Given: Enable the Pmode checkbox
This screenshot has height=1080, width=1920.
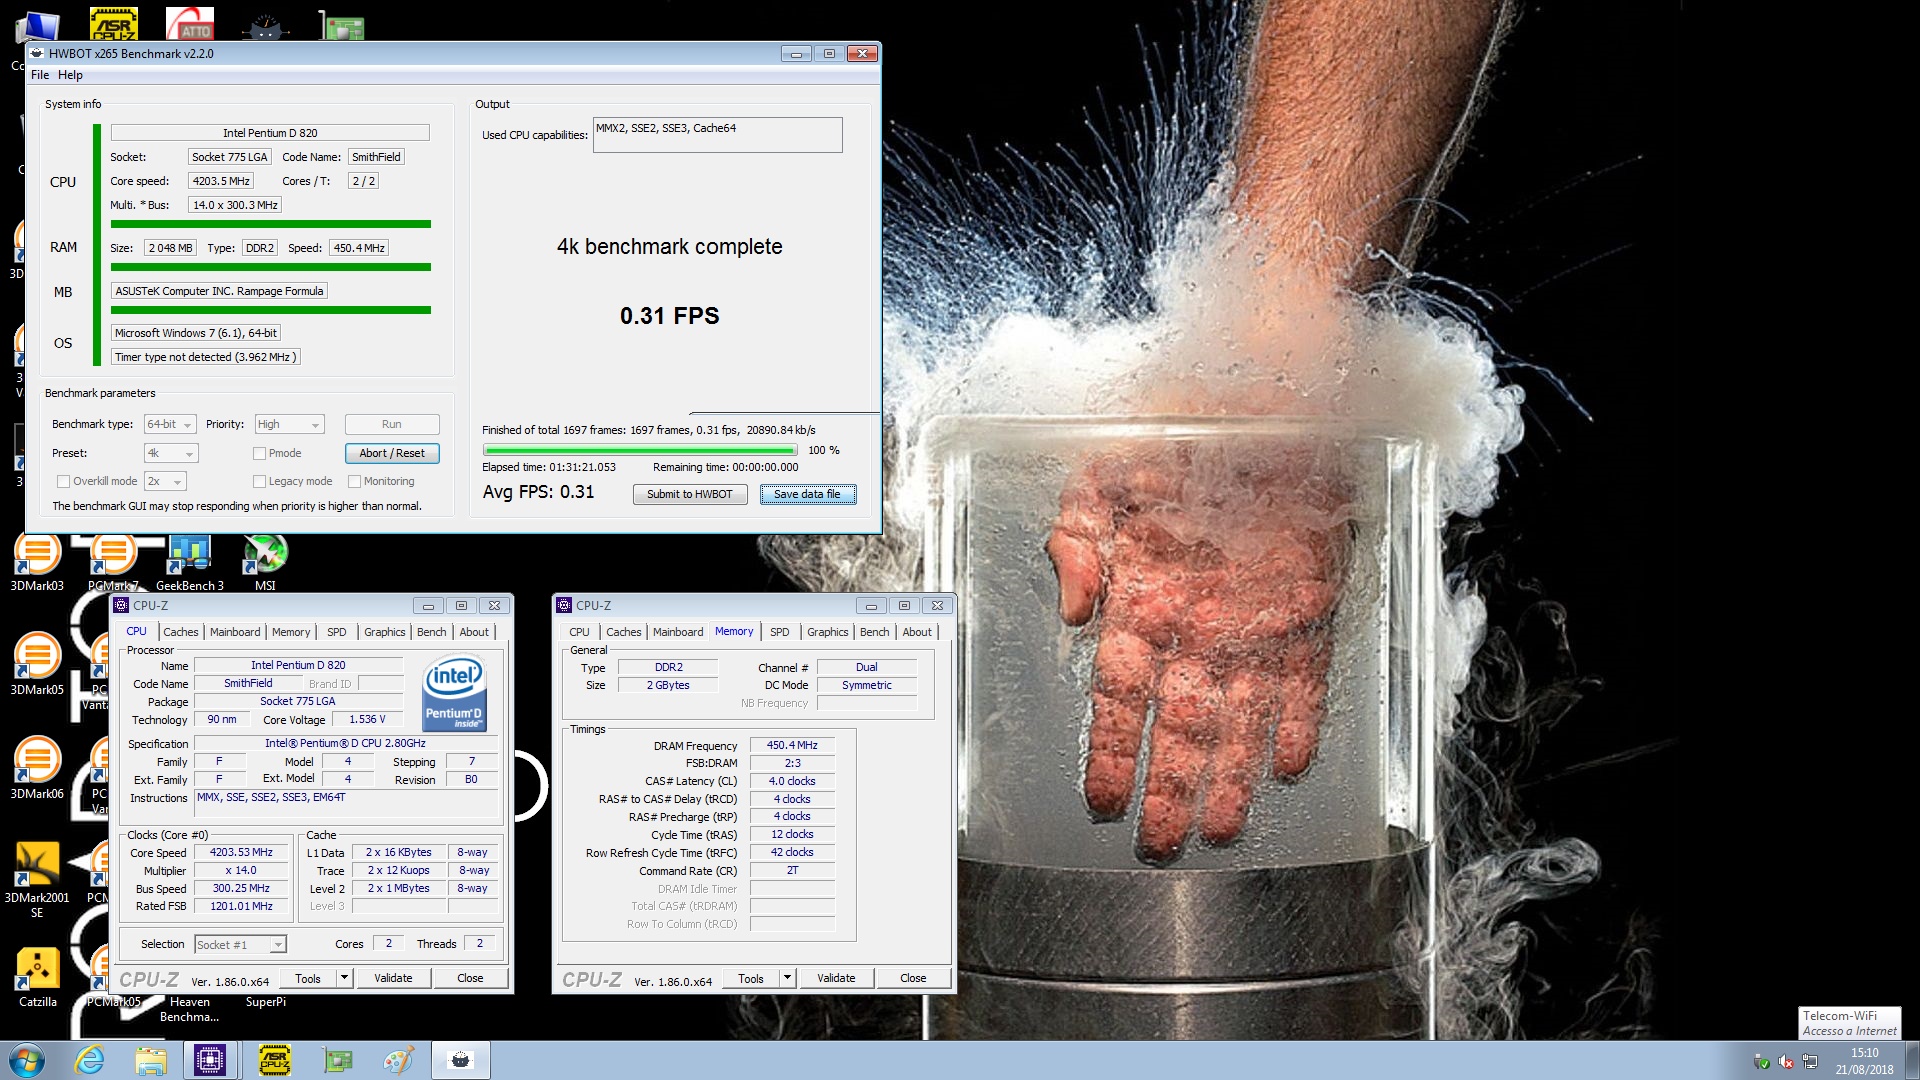Looking at the screenshot, I should [x=259, y=453].
